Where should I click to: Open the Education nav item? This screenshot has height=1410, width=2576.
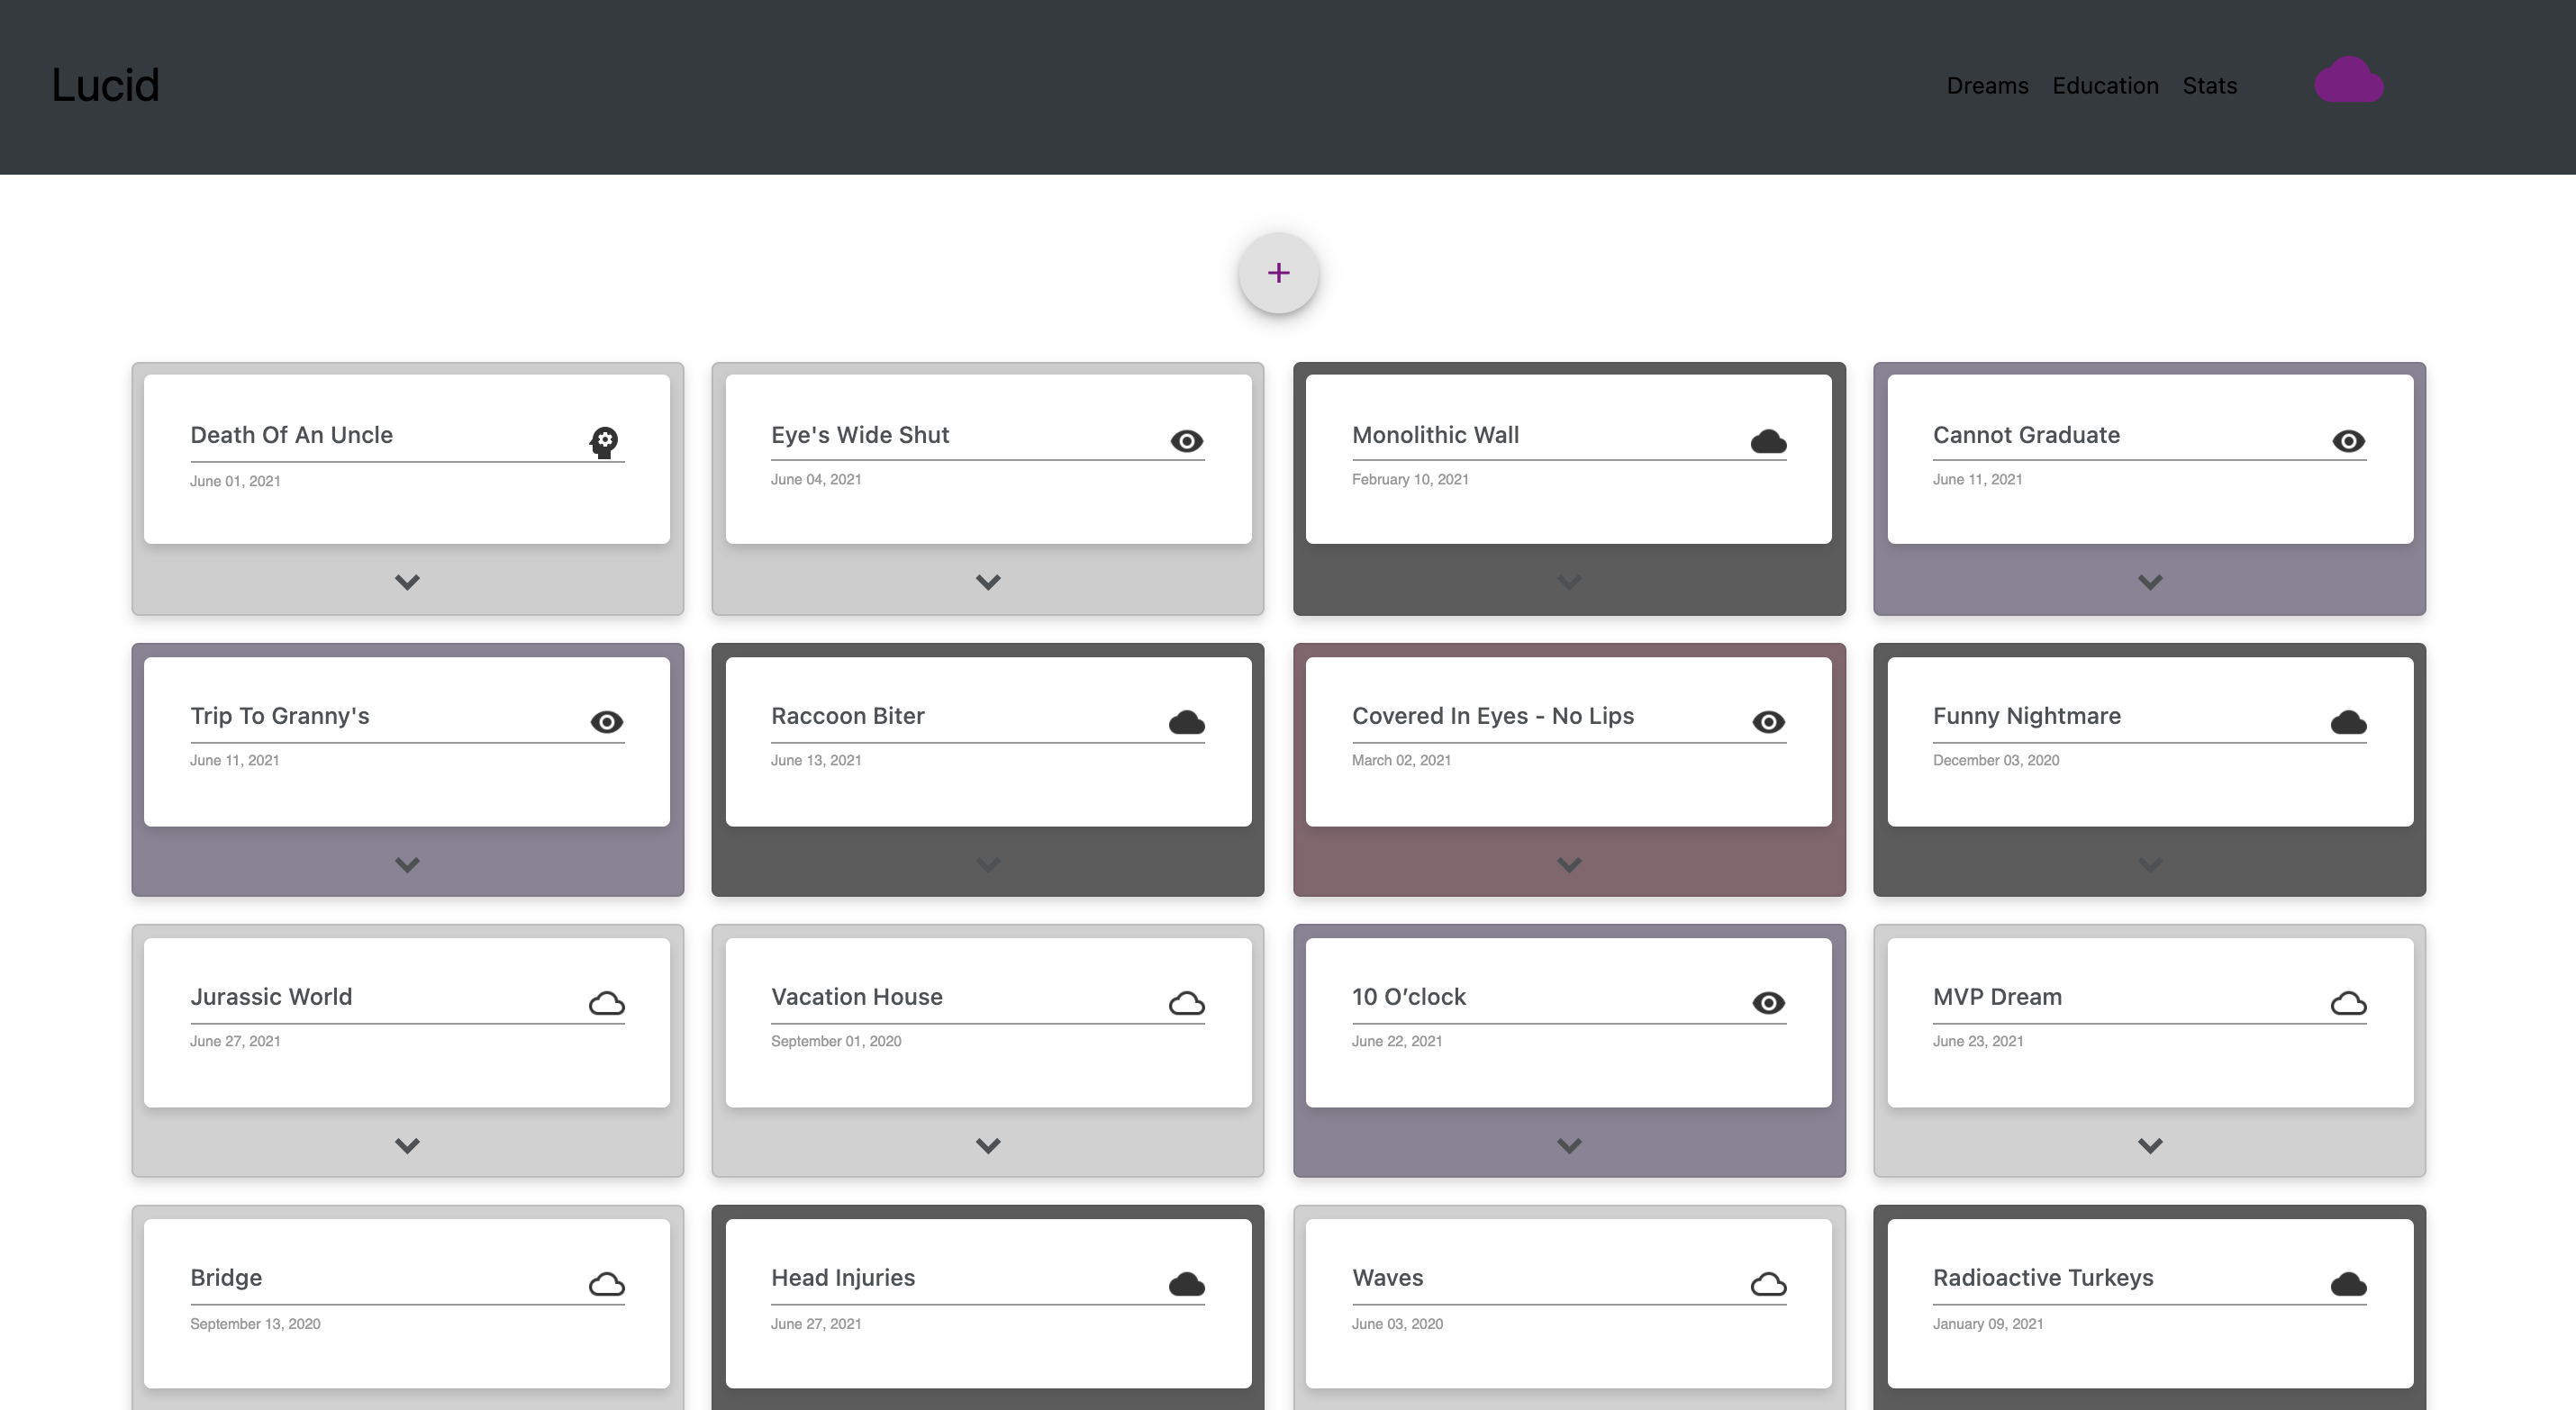point(2105,86)
